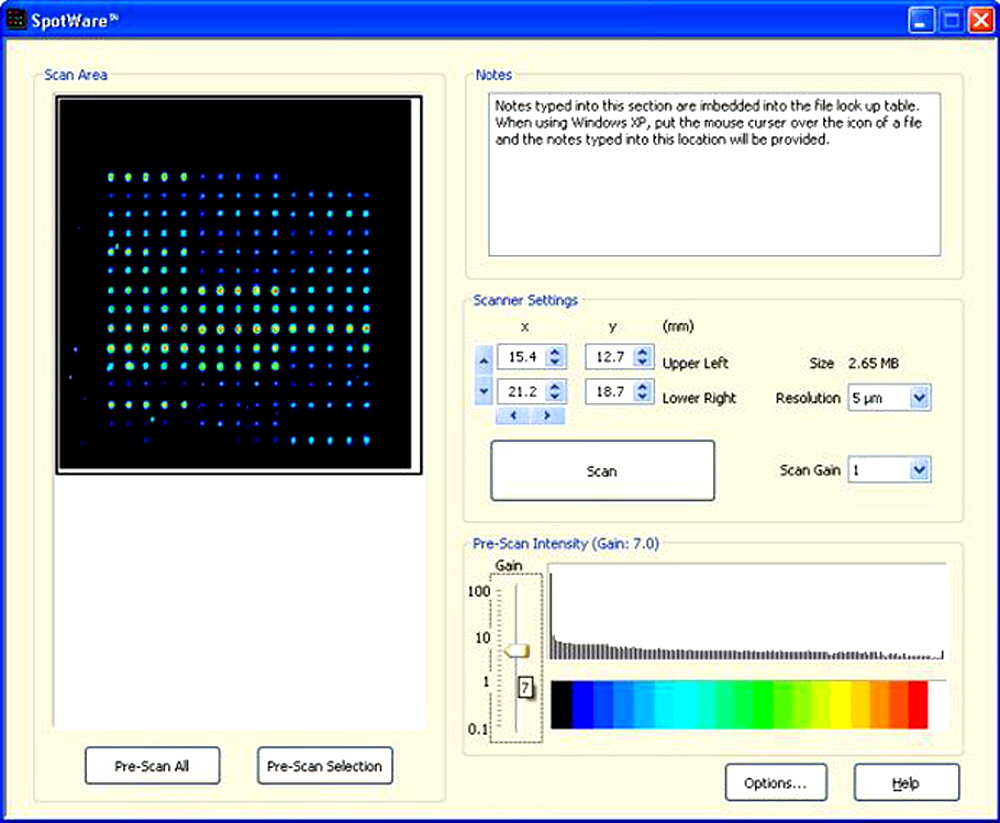Click the Lower Right x field 21.2

[522, 391]
